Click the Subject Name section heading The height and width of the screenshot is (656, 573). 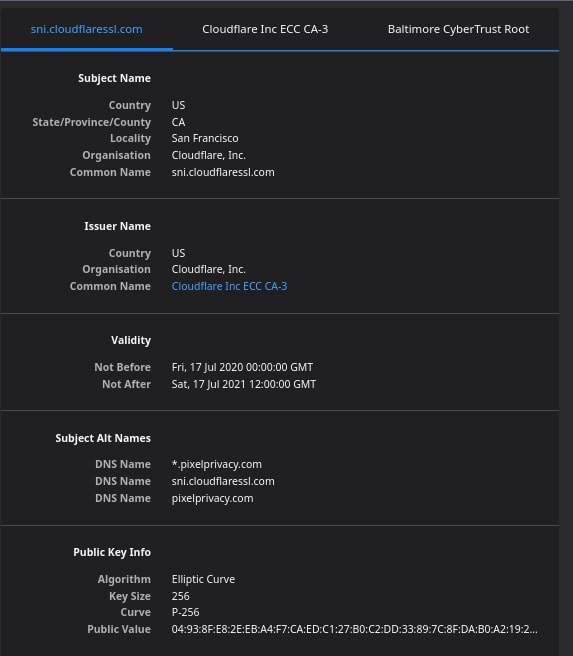pos(114,78)
